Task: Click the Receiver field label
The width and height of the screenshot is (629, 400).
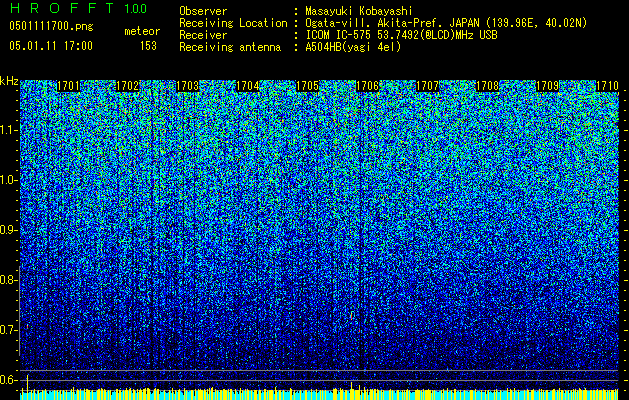Action: point(203,35)
